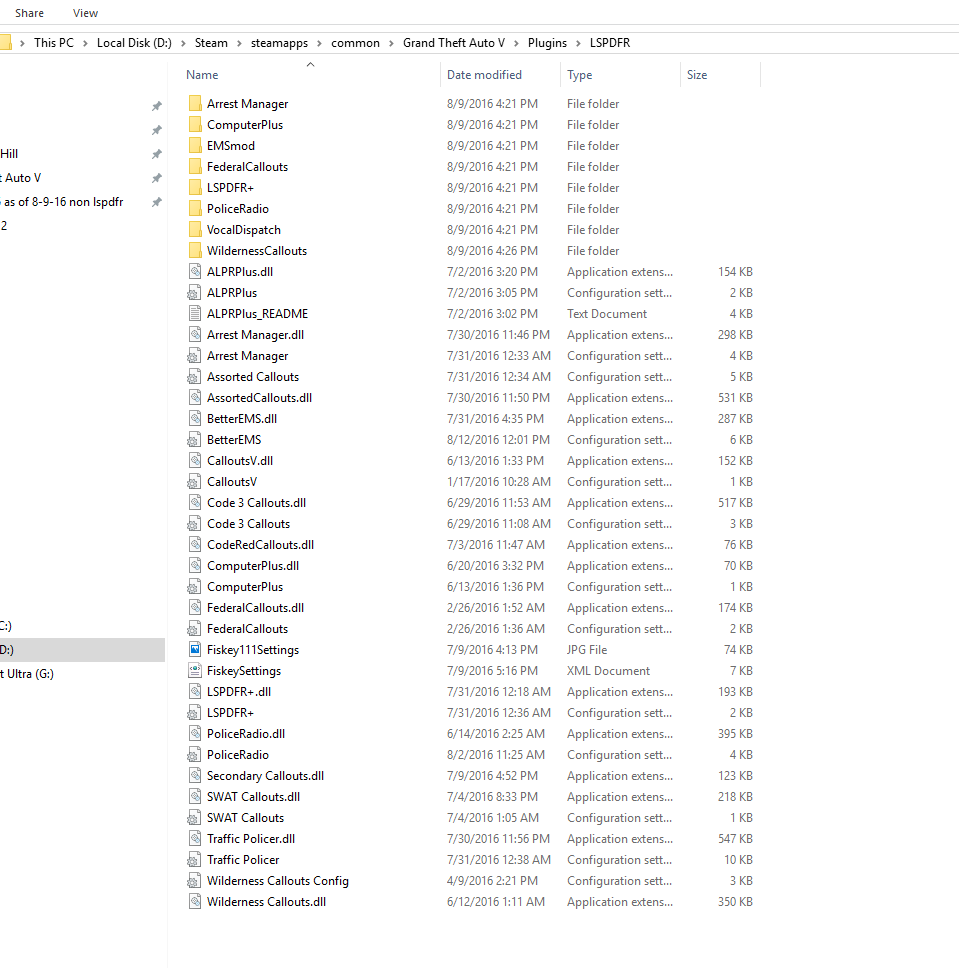Screen dimensions: 959x968
Task: Select the ComputerPlus folder icon
Action: click(x=195, y=124)
